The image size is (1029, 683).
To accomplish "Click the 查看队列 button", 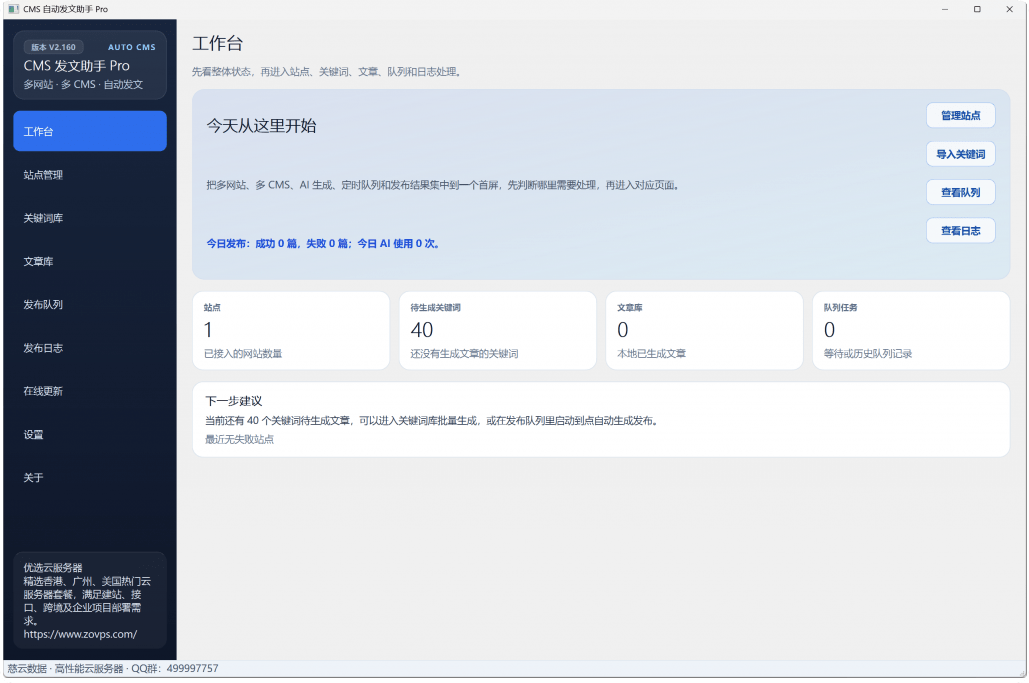I will coord(960,192).
